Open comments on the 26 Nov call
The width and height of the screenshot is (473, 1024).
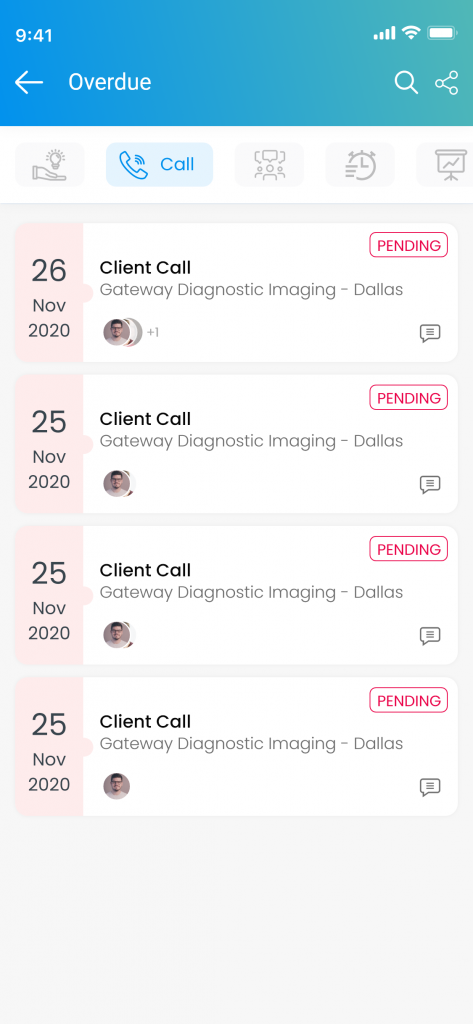click(430, 333)
